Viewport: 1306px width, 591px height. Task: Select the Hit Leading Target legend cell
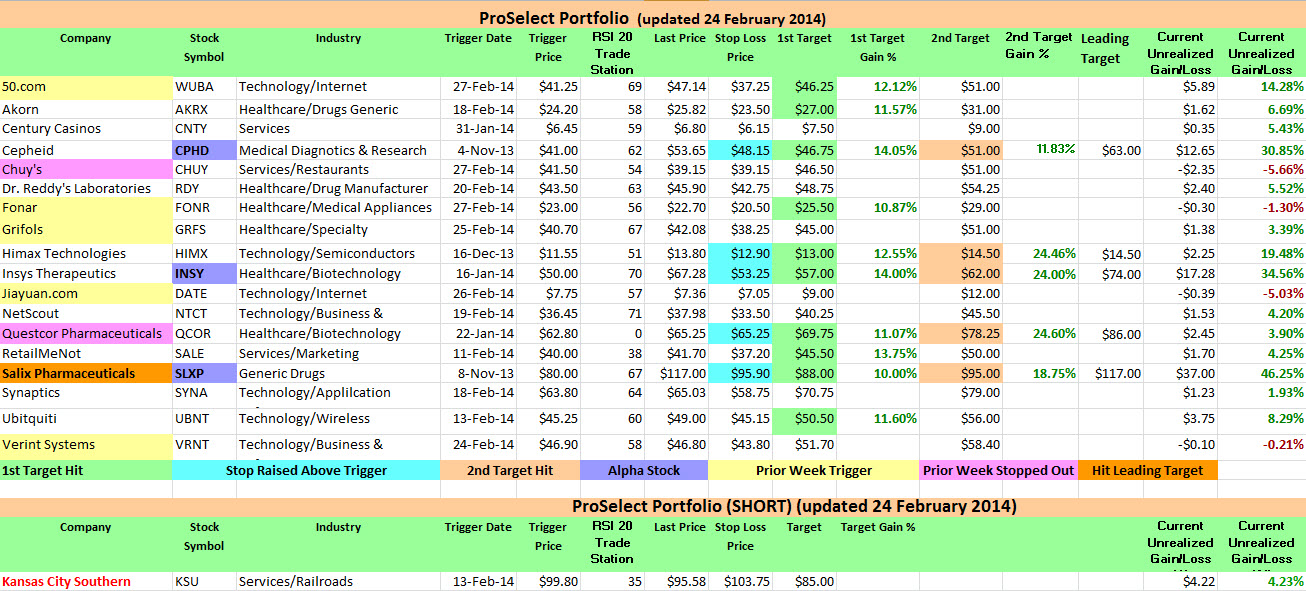coord(1147,470)
